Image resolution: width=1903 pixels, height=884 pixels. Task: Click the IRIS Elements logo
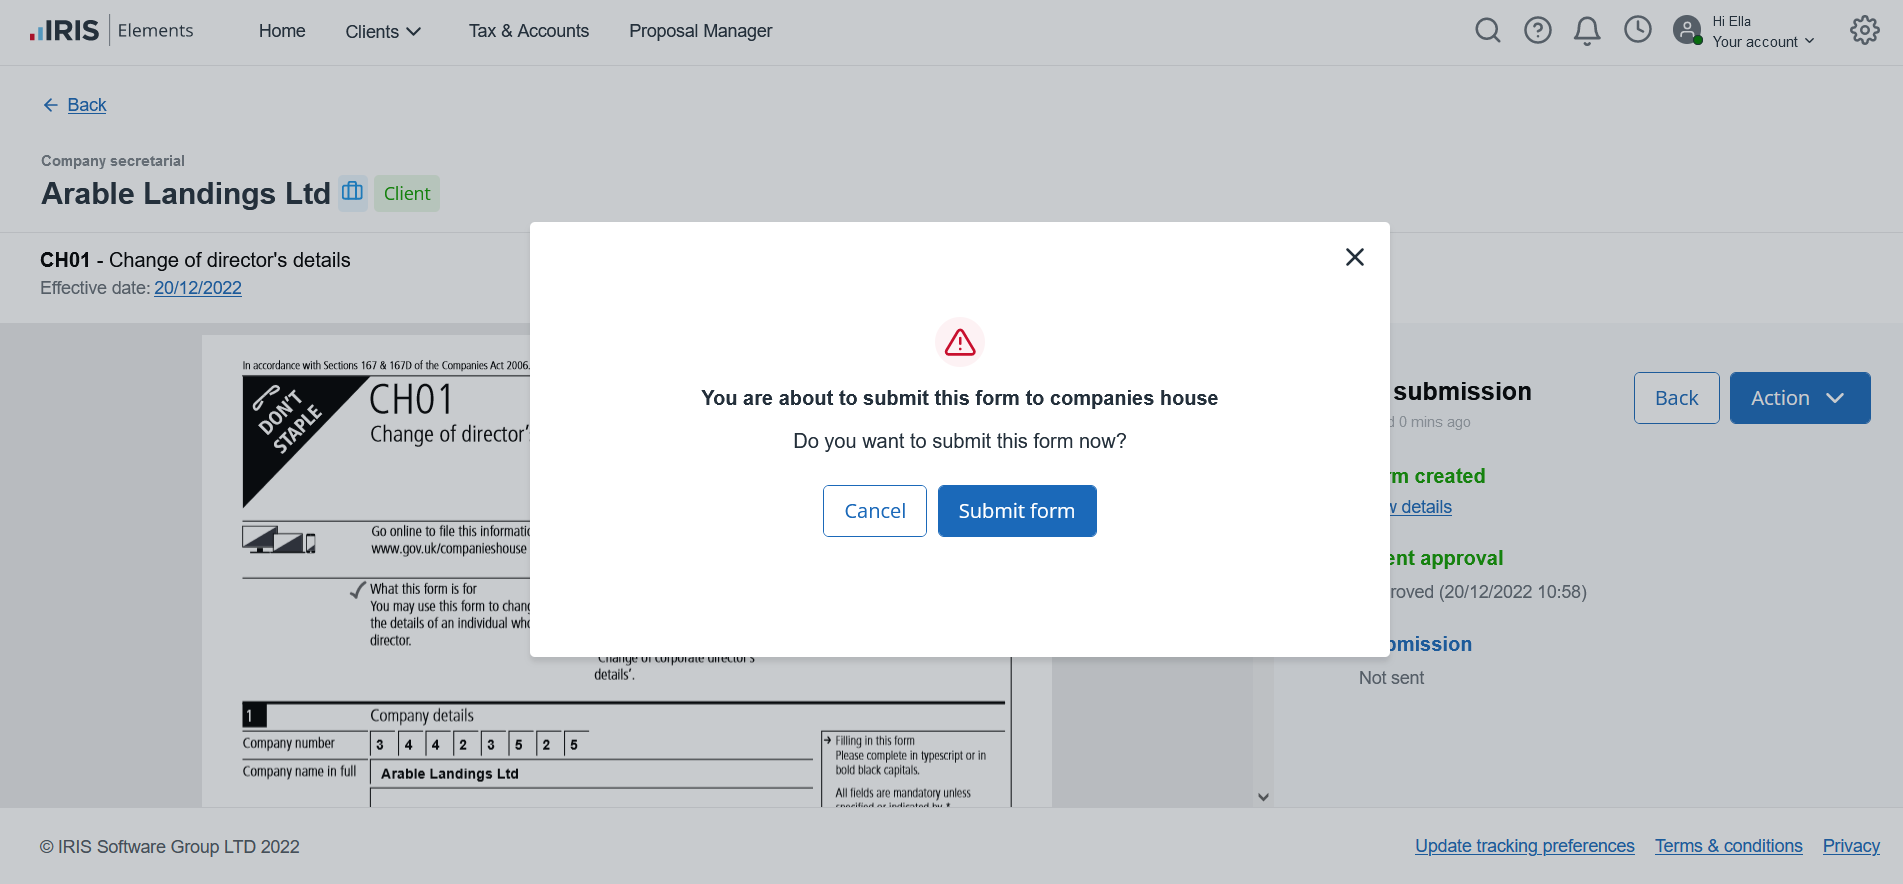tap(111, 31)
